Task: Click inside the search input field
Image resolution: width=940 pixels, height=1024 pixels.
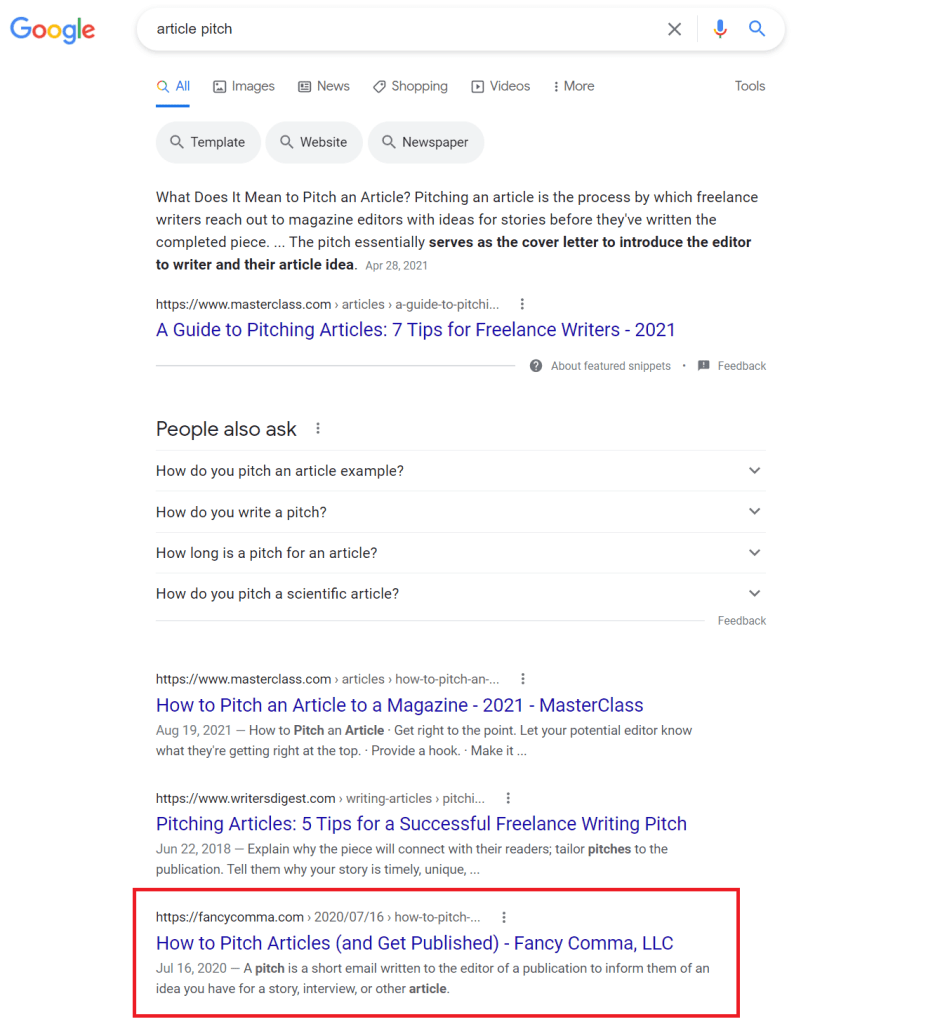Action: pyautogui.click(x=400, y=29)
